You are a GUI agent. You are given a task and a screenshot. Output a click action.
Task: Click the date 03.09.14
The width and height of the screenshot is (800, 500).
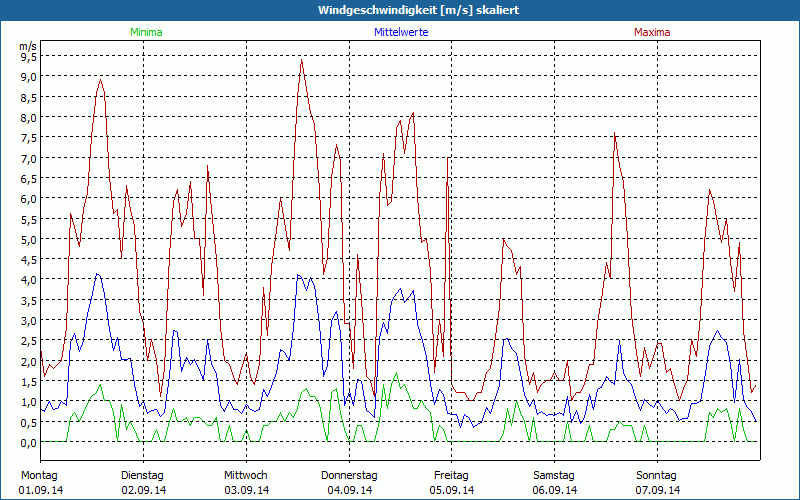tap(246, 490)
